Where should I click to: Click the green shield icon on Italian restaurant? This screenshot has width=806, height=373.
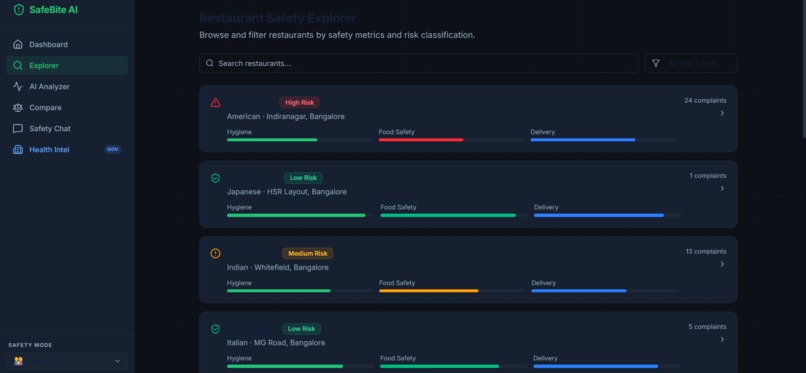click(215, 329)
